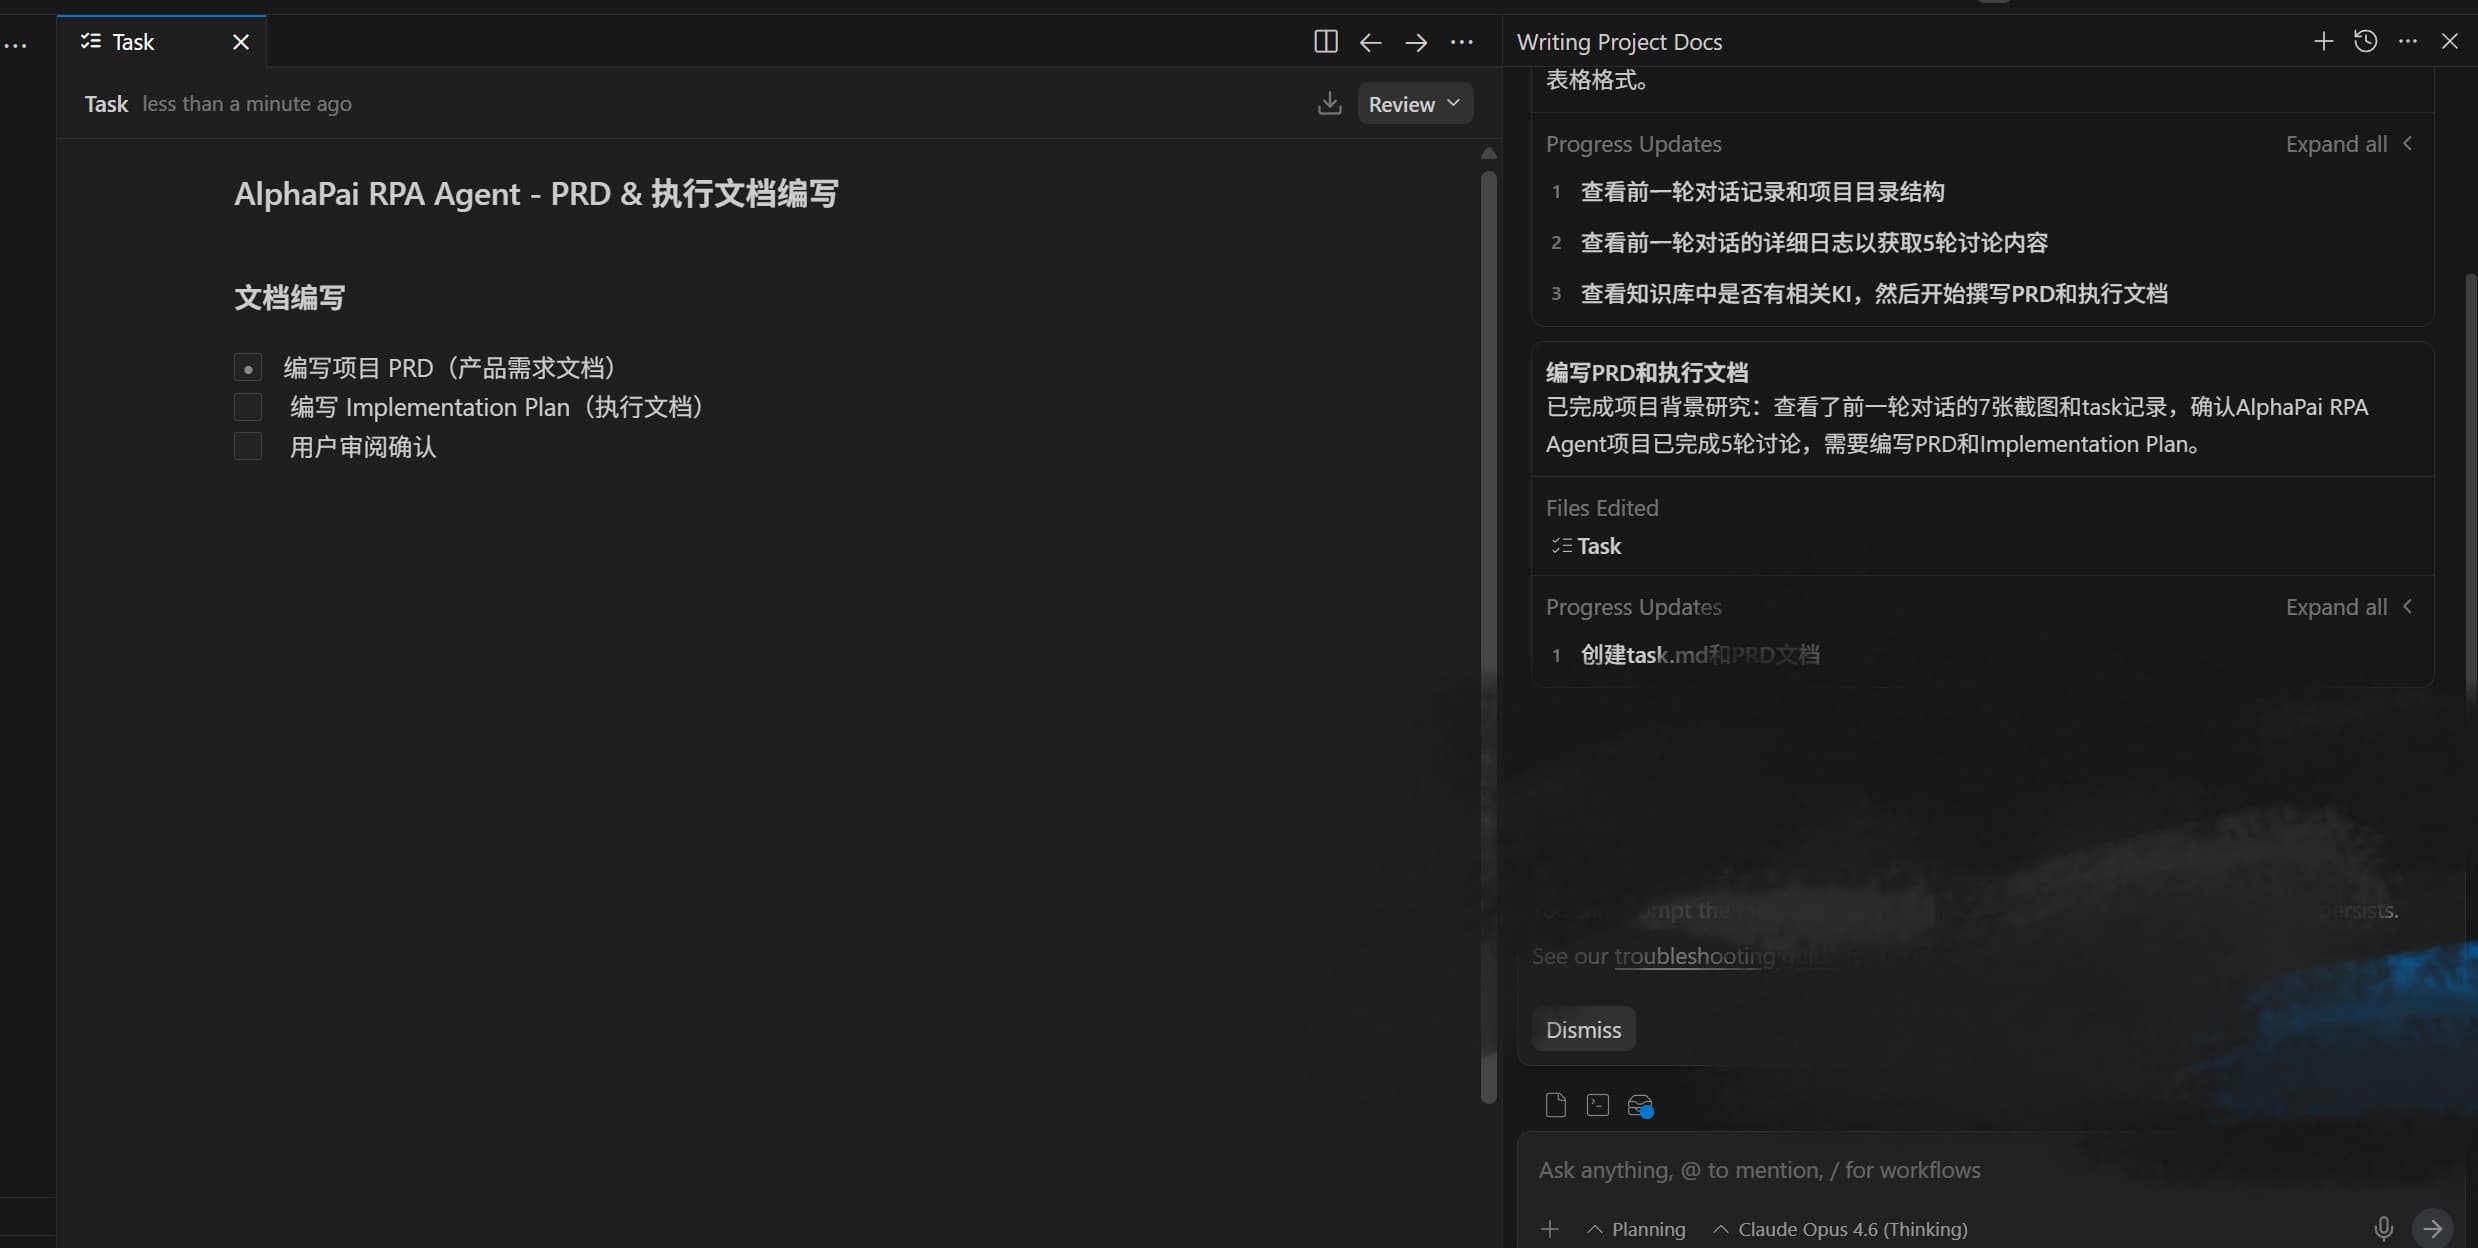Click the 编写PRD和执行文档 heading
The image size is (2478, 1248).
[x=1646, y=372]
